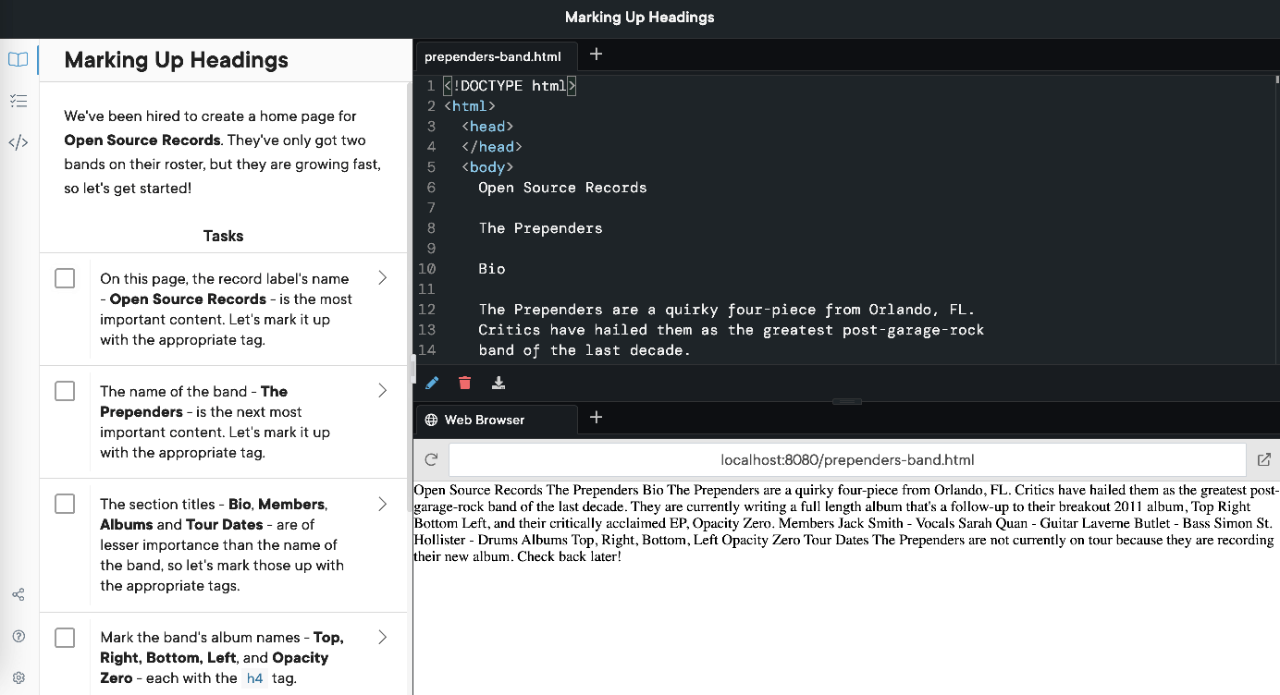Click the pencil rename file icon
This screenshot has width=1280, height=695.
click(x=432, y=383)
